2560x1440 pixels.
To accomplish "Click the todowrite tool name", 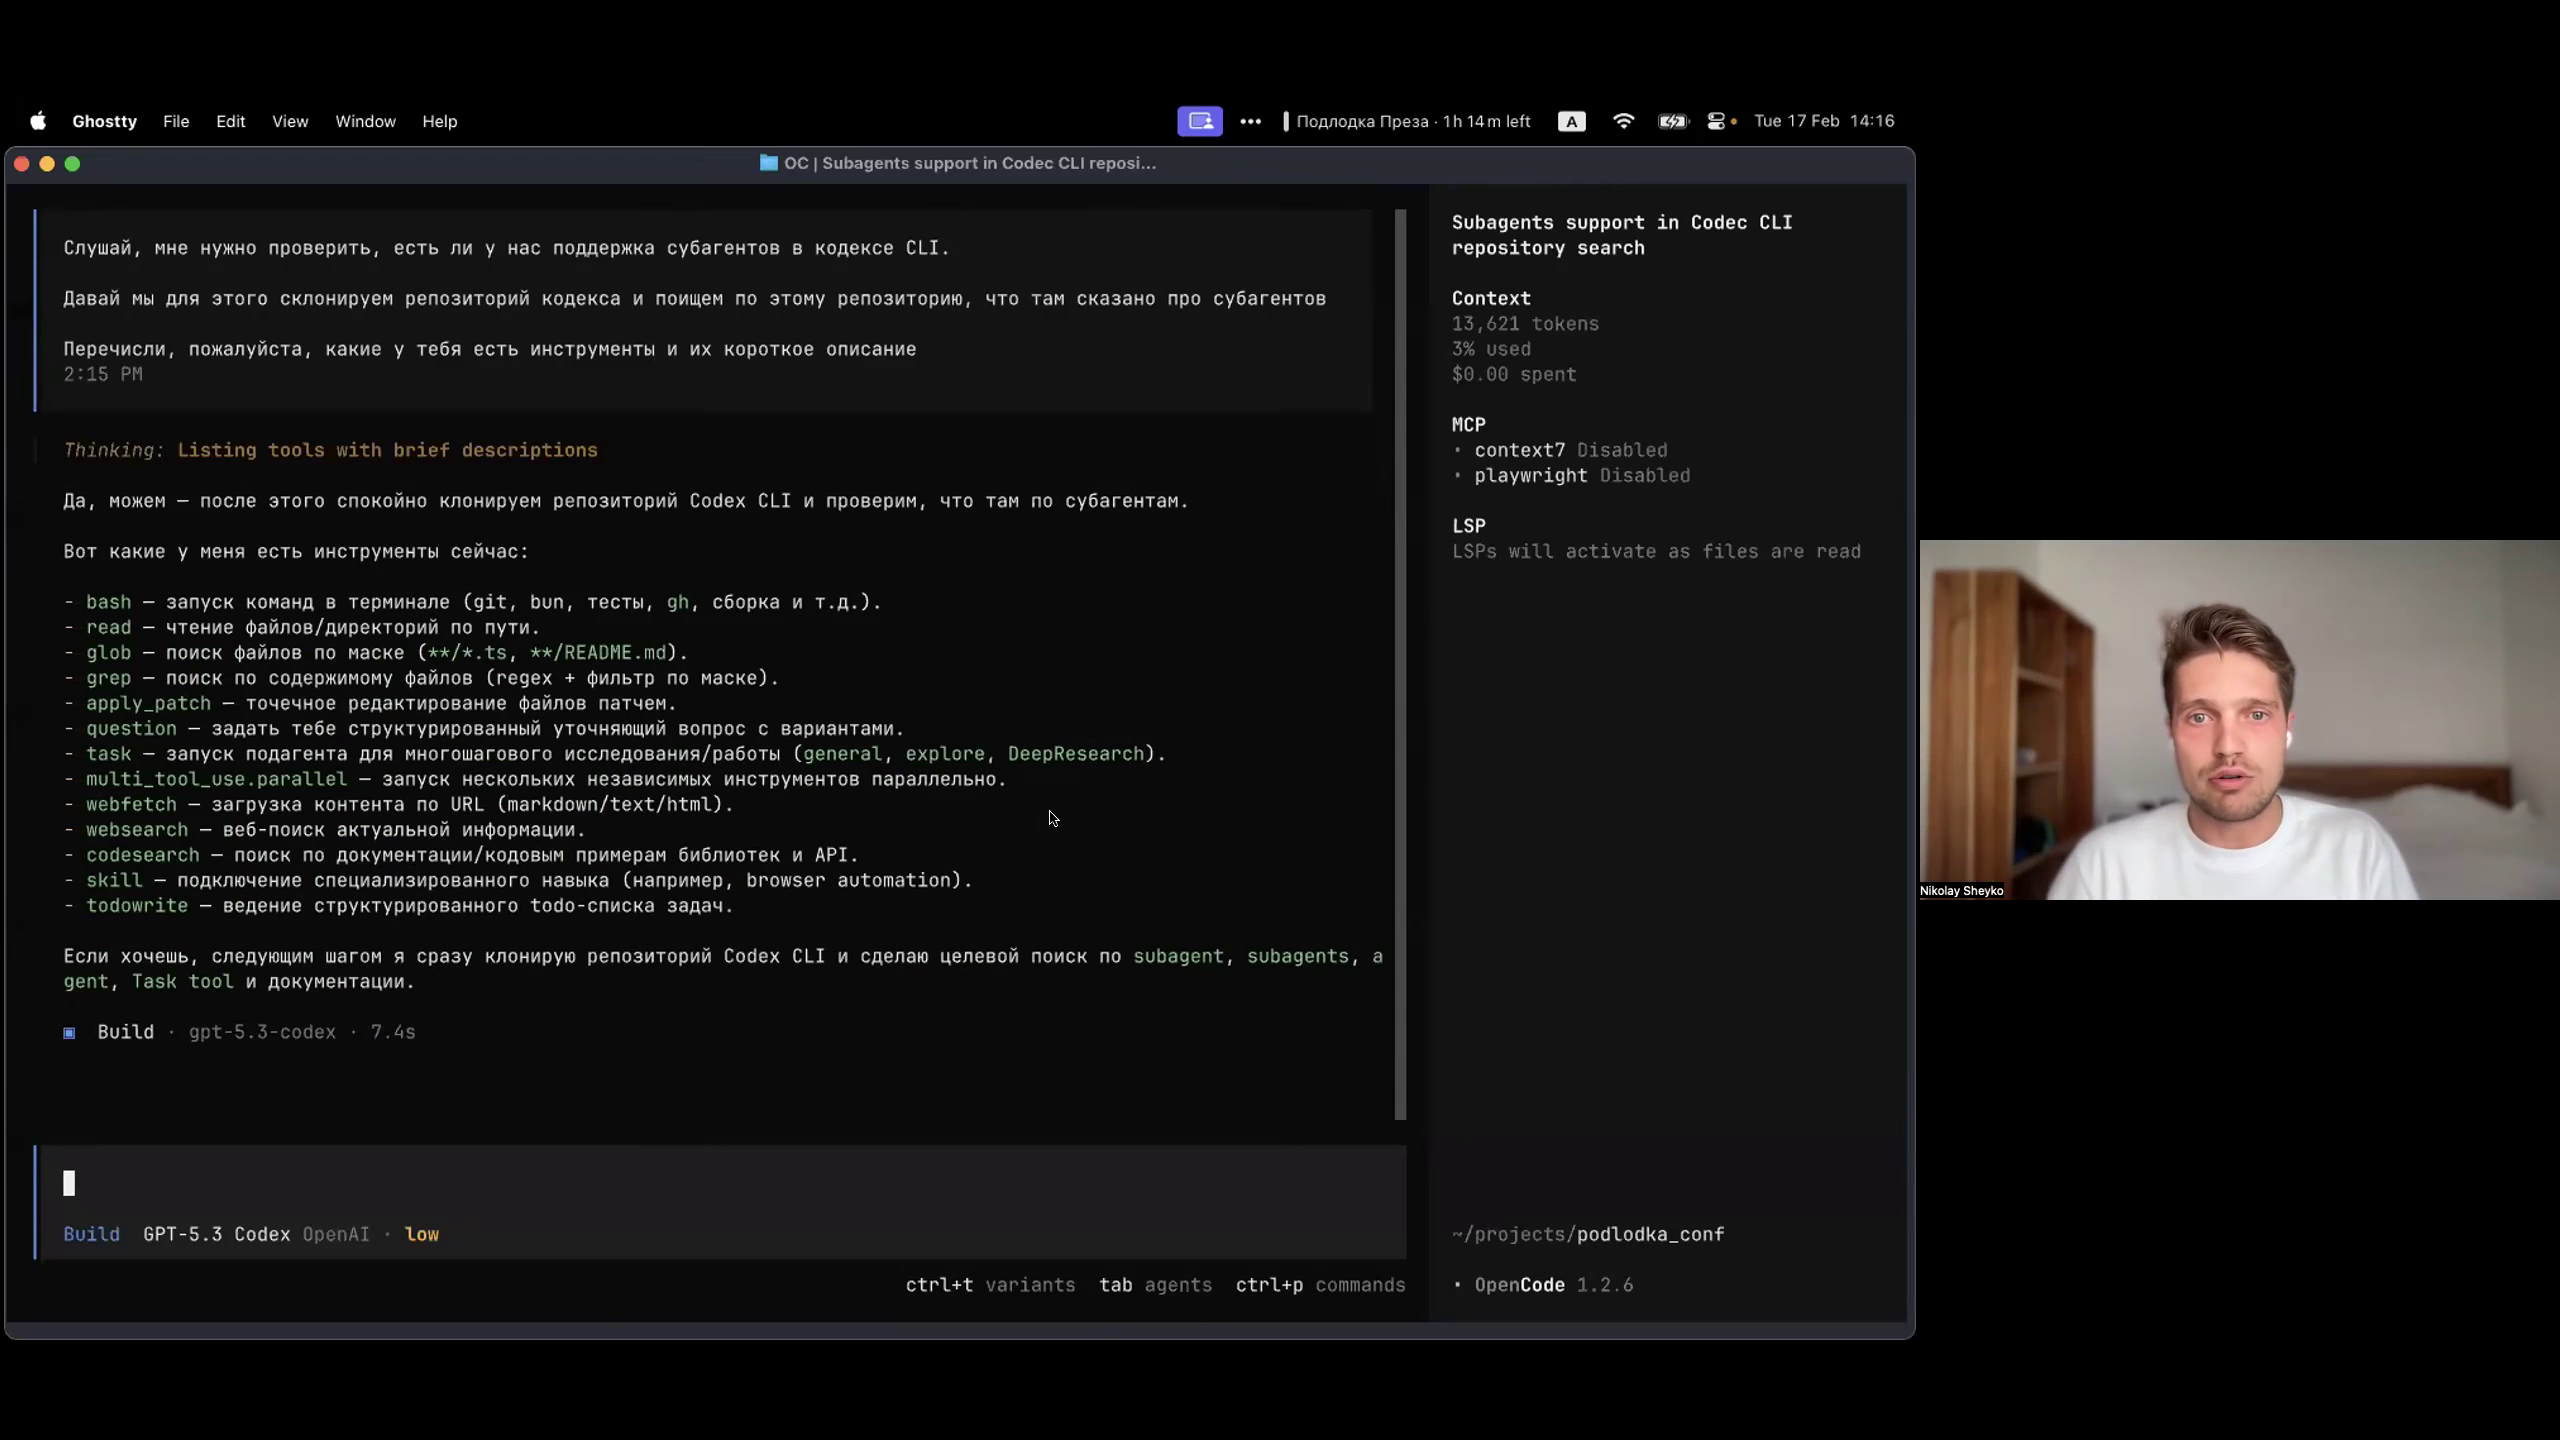I will pyautogui.click(x=137, y=906).
